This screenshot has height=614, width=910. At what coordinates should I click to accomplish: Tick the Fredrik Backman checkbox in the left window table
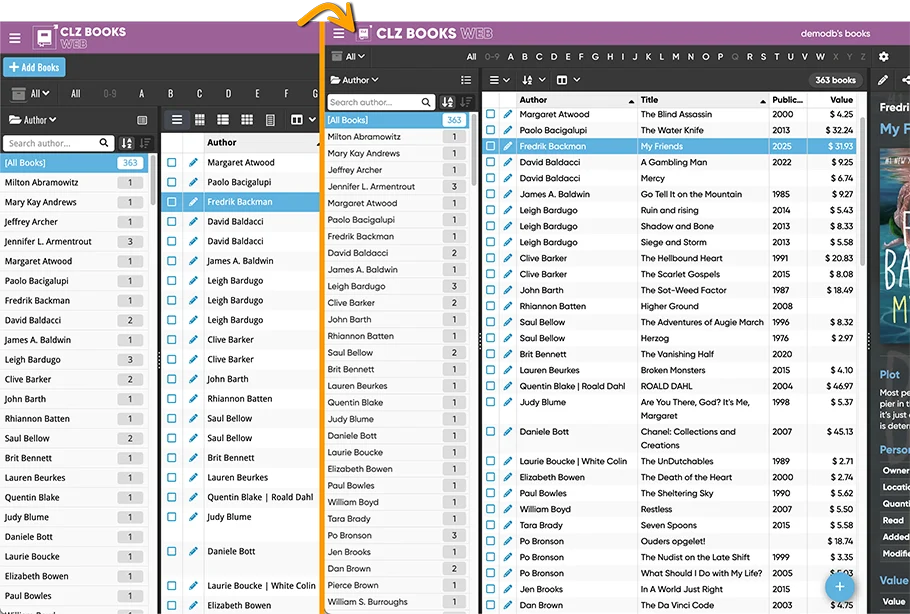(172, 202)
